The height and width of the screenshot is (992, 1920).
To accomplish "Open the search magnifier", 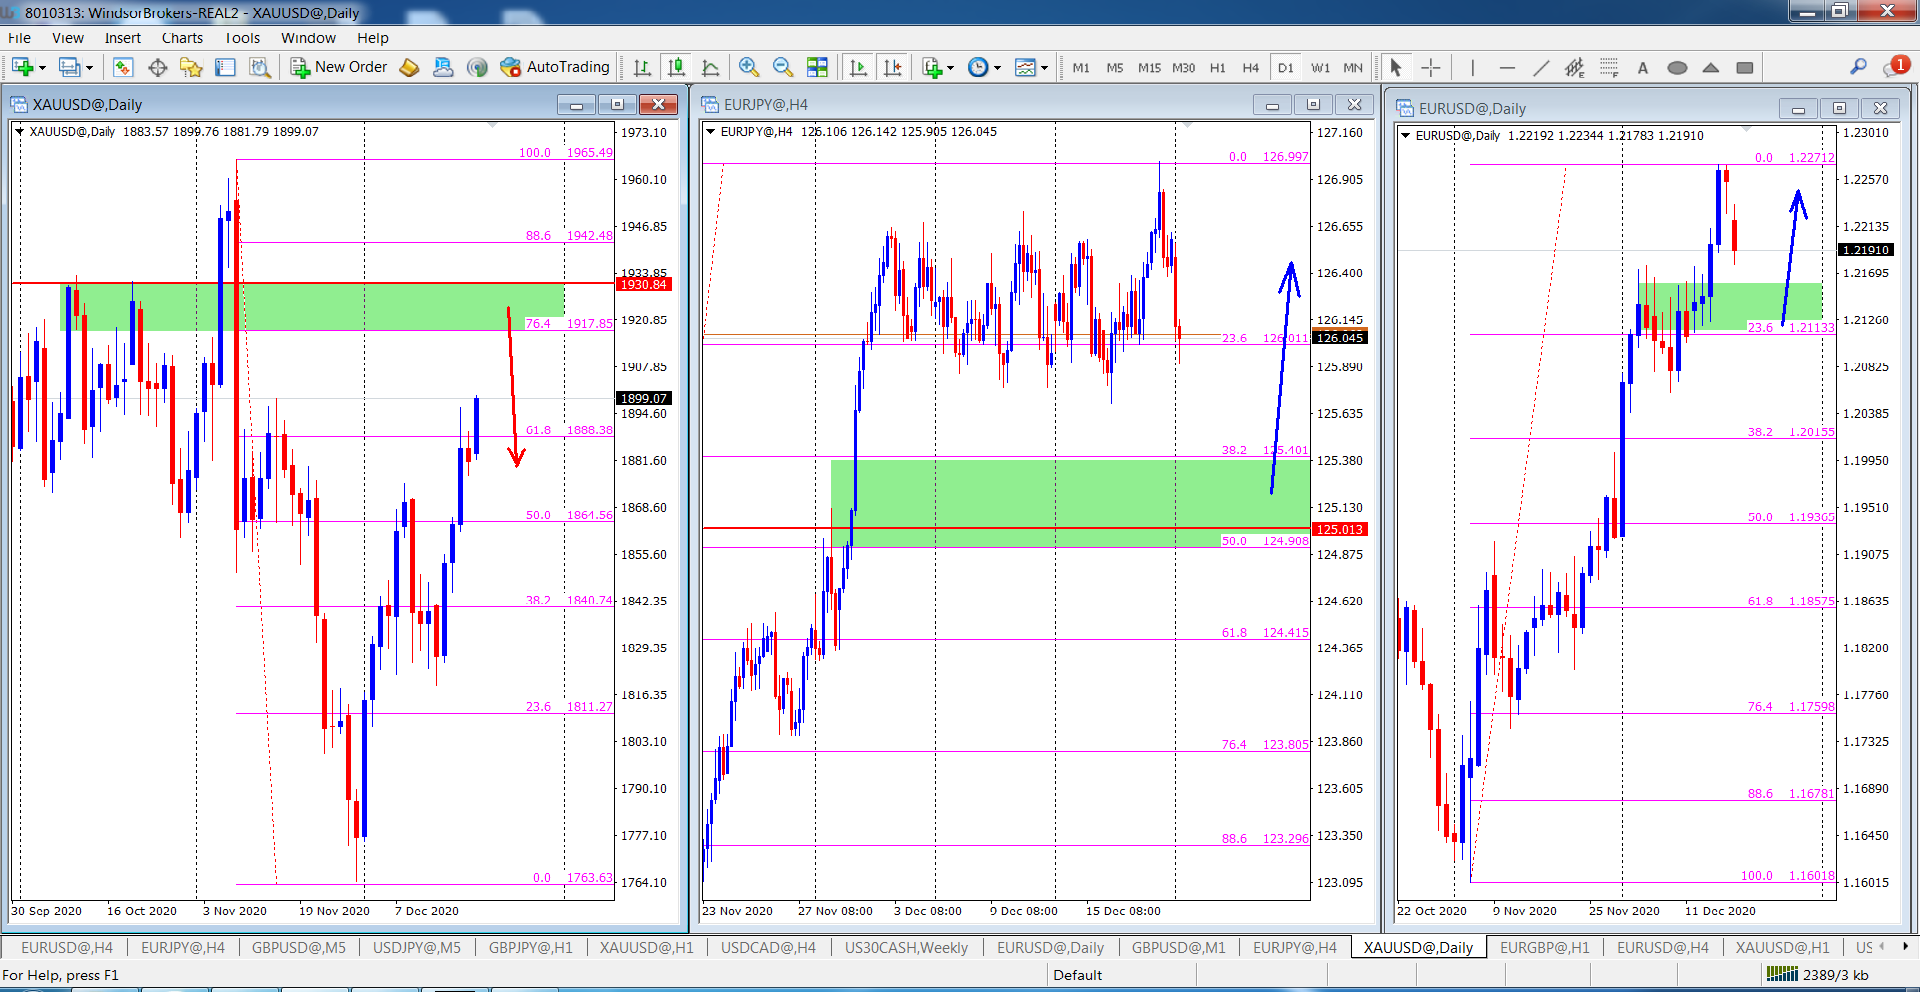I will pos(1858,66).
